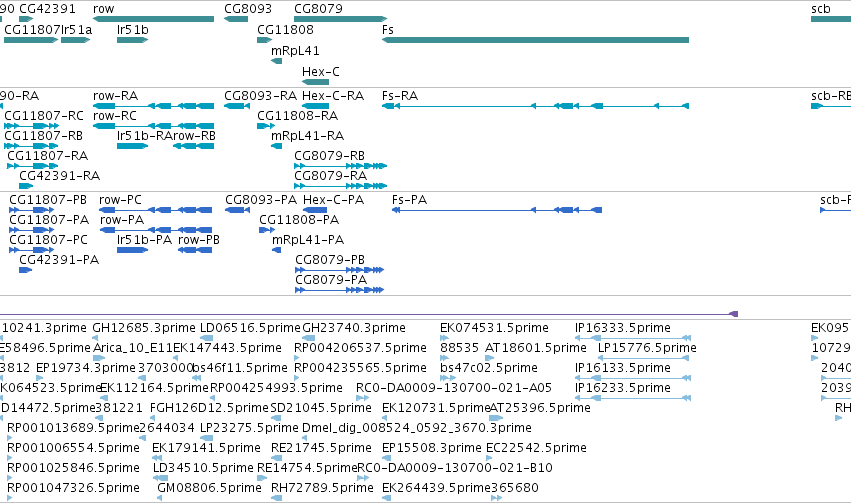
Task: Open the CG8093-RA transcript
Action: (x=237, y=106)
